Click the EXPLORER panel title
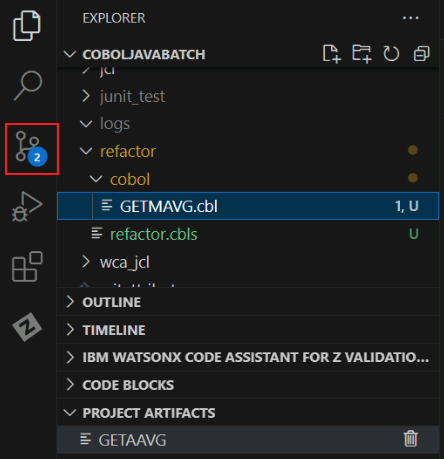This screenshot has height=459, width=444. pyautogui.click(x=114, y=18)
